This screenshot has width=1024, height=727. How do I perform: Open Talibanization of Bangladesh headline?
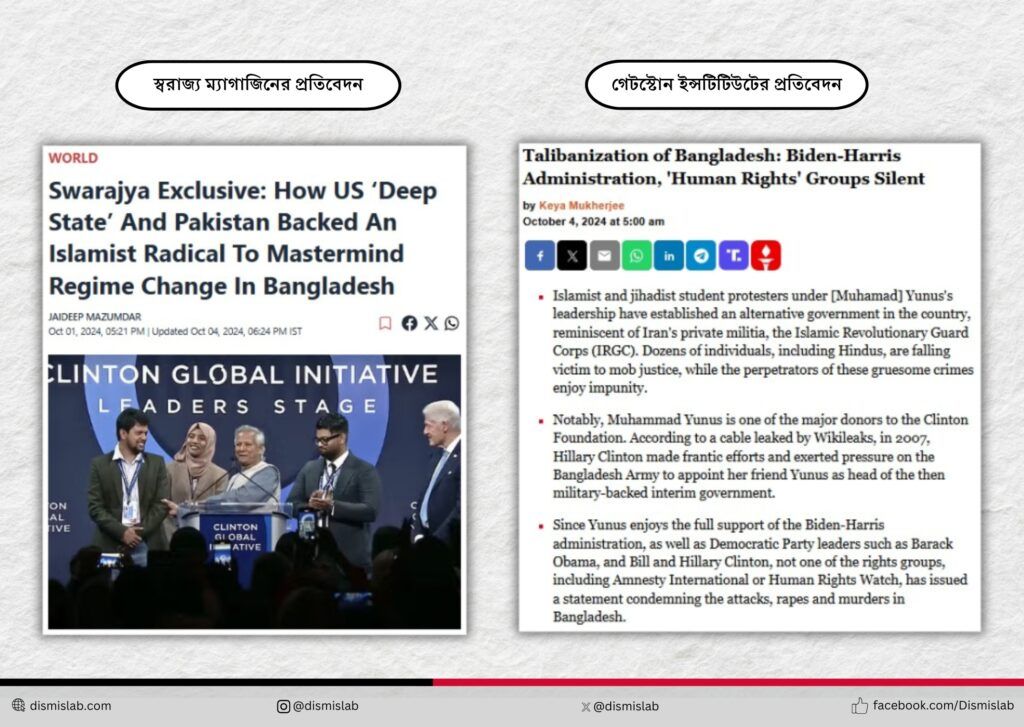click(724, 167)
